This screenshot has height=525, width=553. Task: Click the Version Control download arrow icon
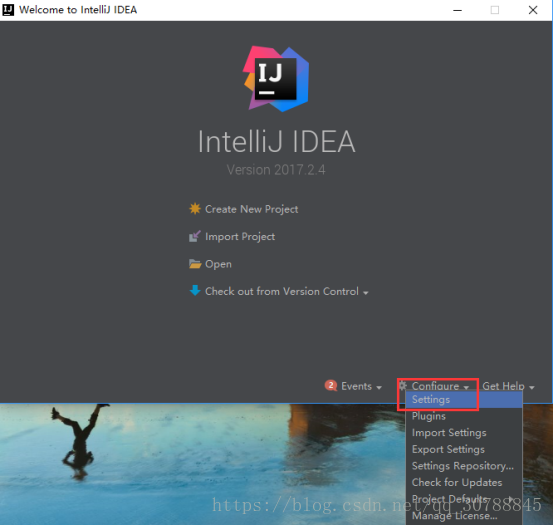[x=195, y=291]
